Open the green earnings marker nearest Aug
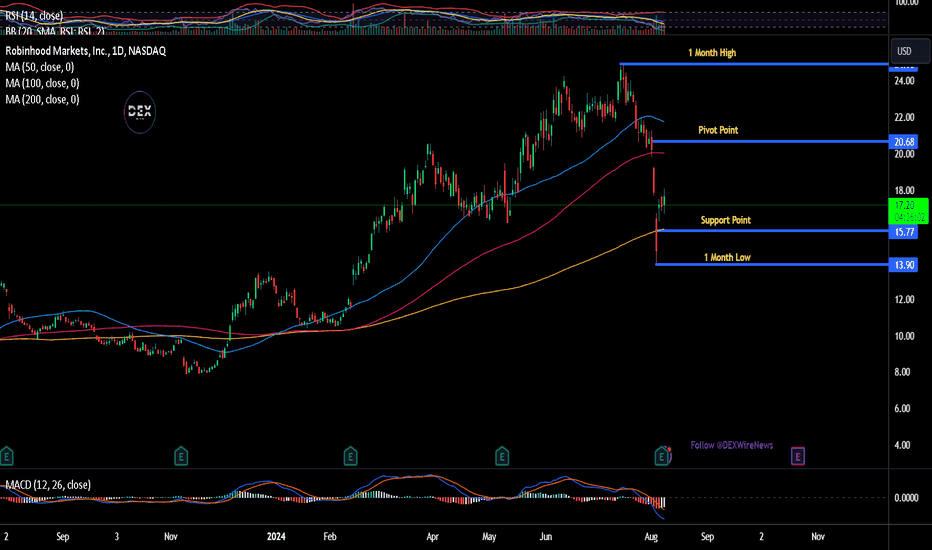This screenshot has height=550, width=932. pos(661,456)
